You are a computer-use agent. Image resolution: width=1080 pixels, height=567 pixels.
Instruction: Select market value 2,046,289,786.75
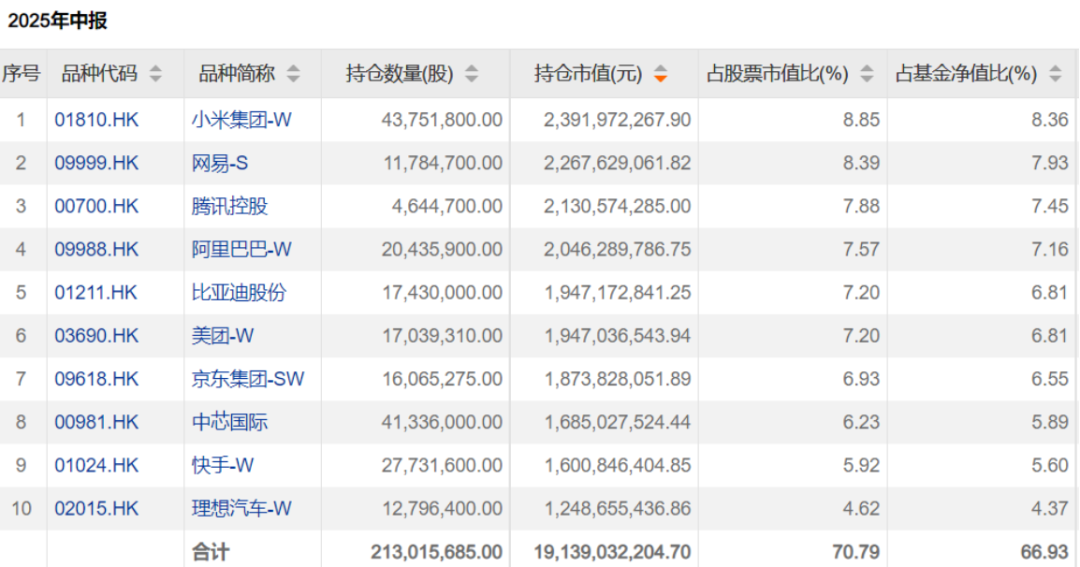pyautogui.click(x=617, y=249)
